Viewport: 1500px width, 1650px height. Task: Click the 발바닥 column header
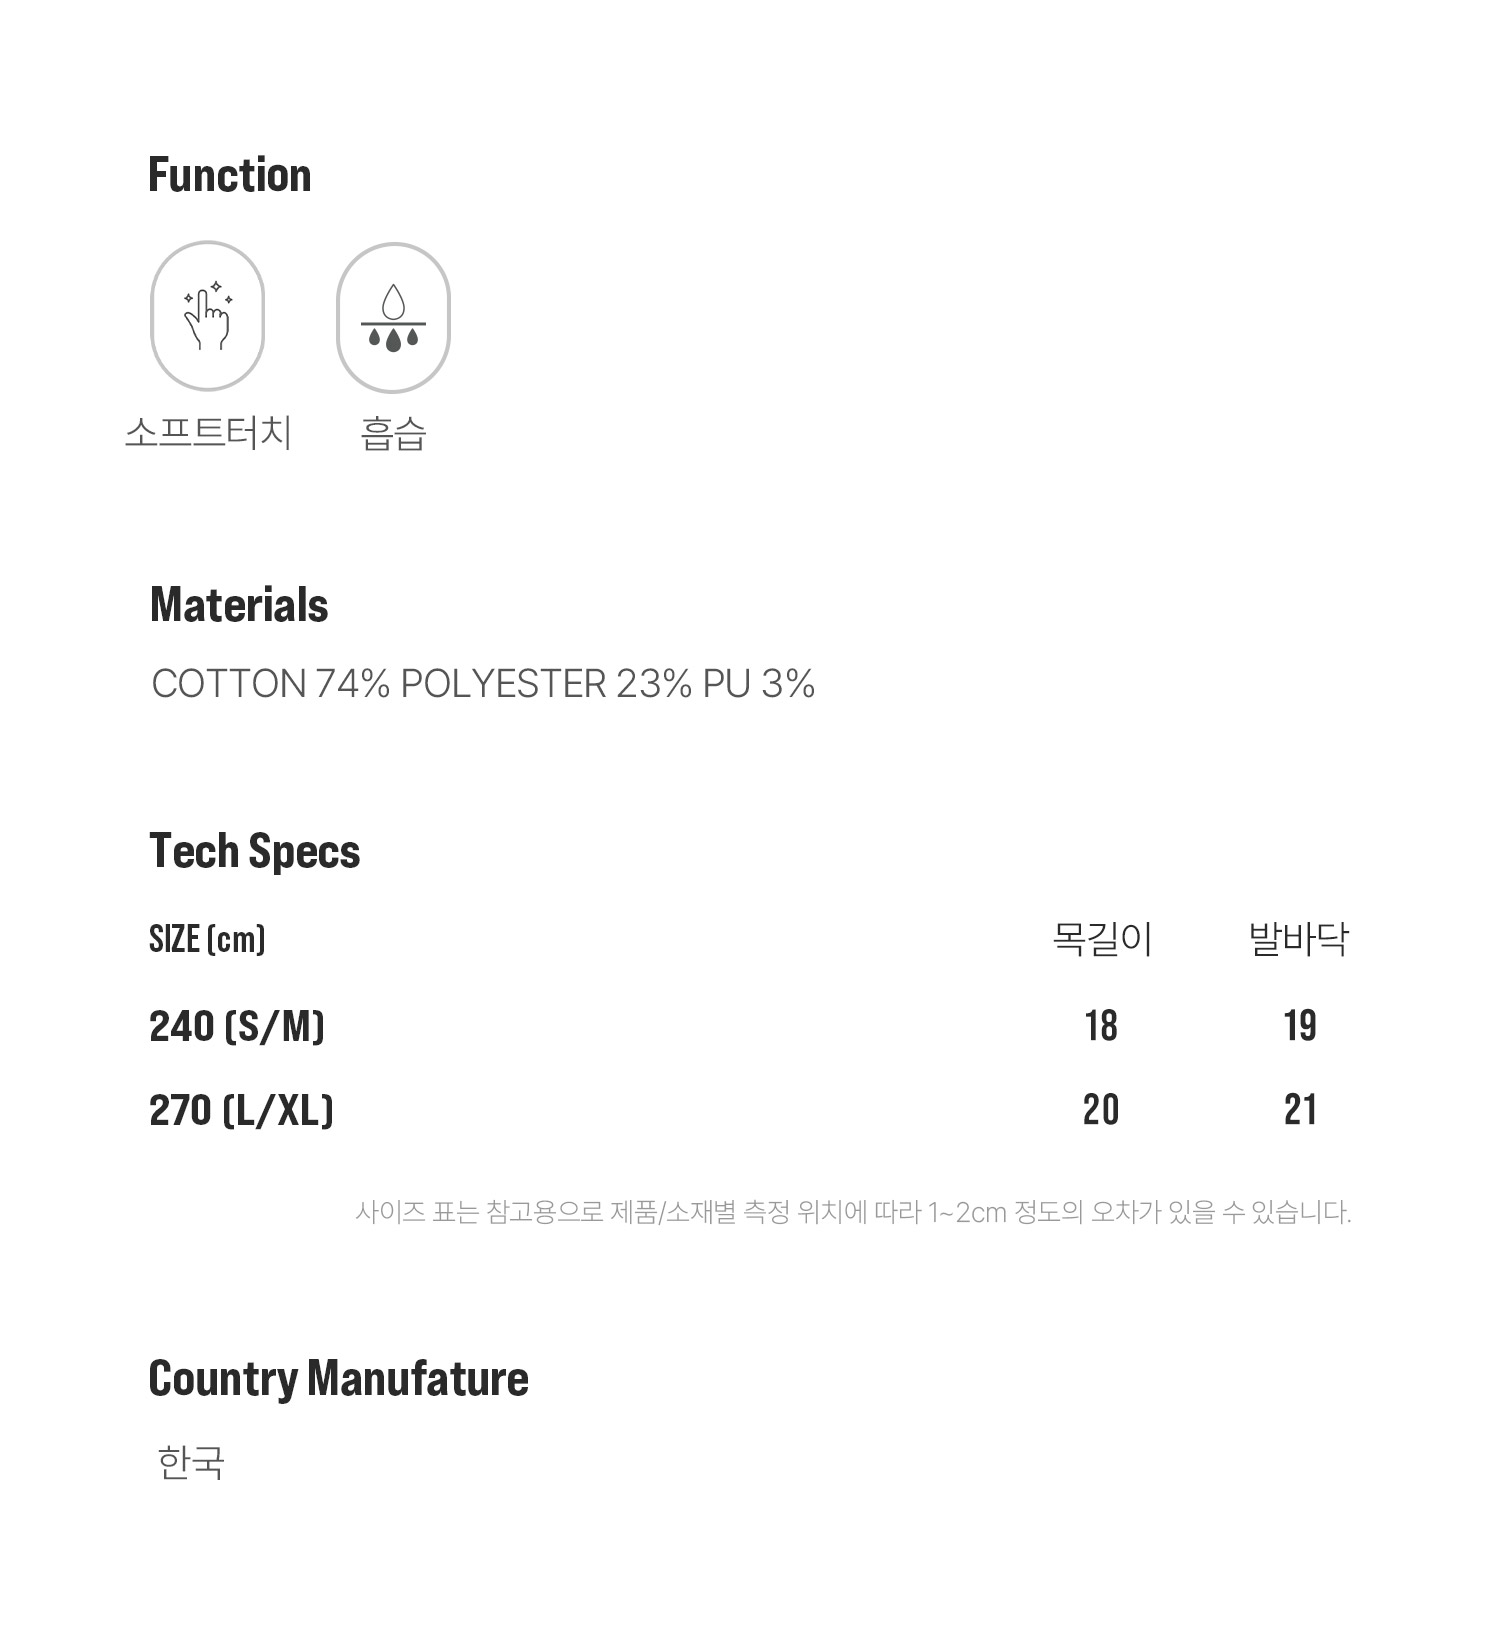tap(1299, 939)
